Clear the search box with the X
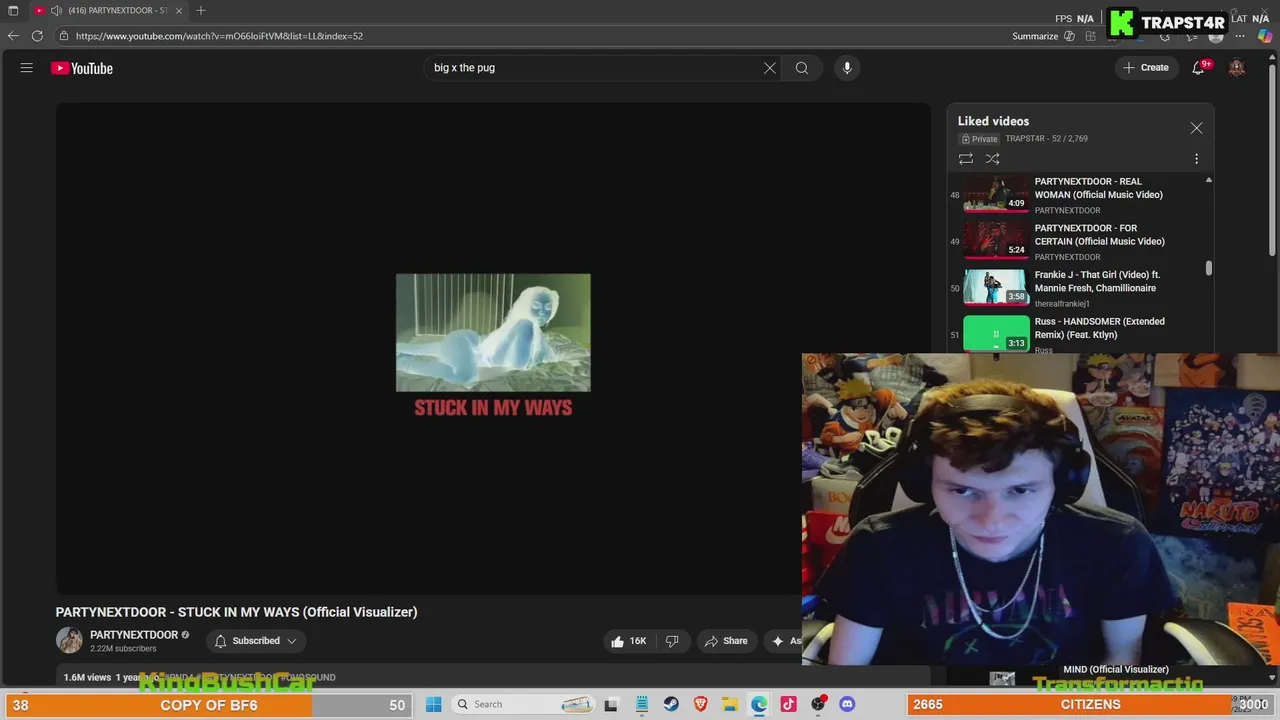The image size is (1280, 720). [770, 68]
